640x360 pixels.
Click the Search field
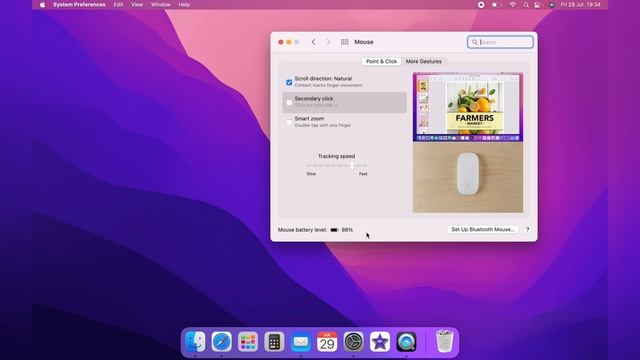(x=500, y=42)
